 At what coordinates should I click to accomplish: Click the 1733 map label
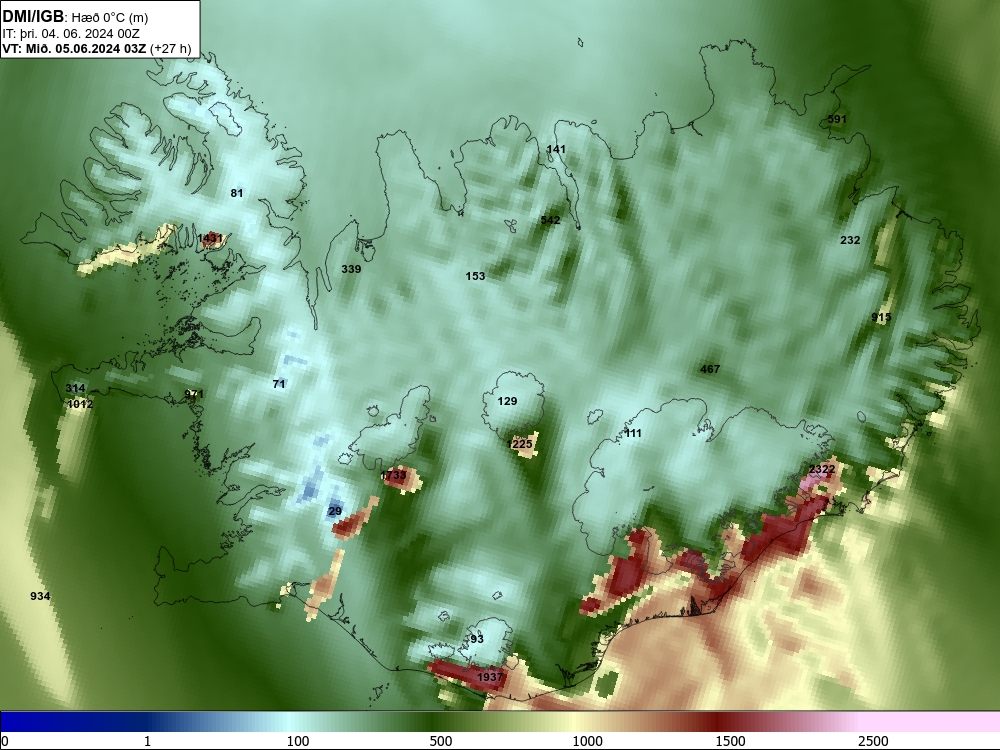393,475
